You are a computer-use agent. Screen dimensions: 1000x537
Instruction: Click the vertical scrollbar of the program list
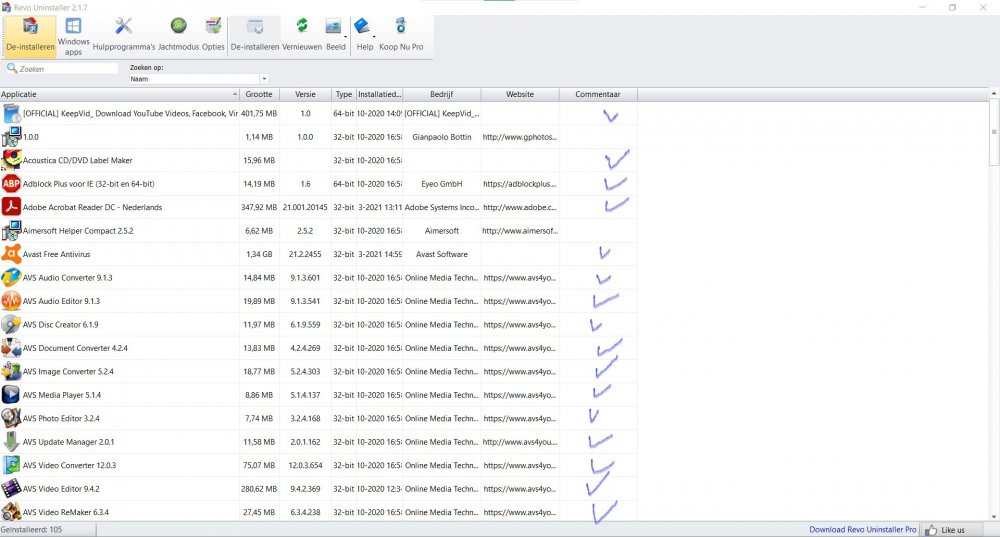coord(993,300)
